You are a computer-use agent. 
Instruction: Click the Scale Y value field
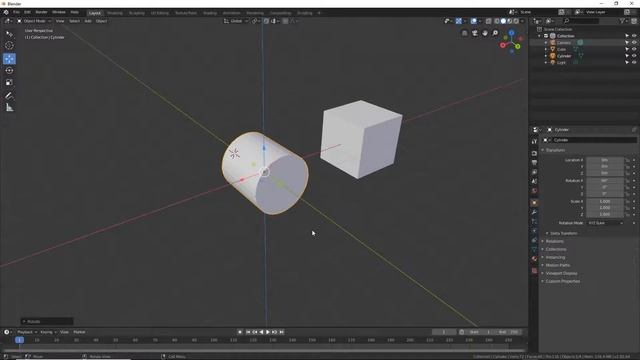pyautogui.click(x=605, y=208)
